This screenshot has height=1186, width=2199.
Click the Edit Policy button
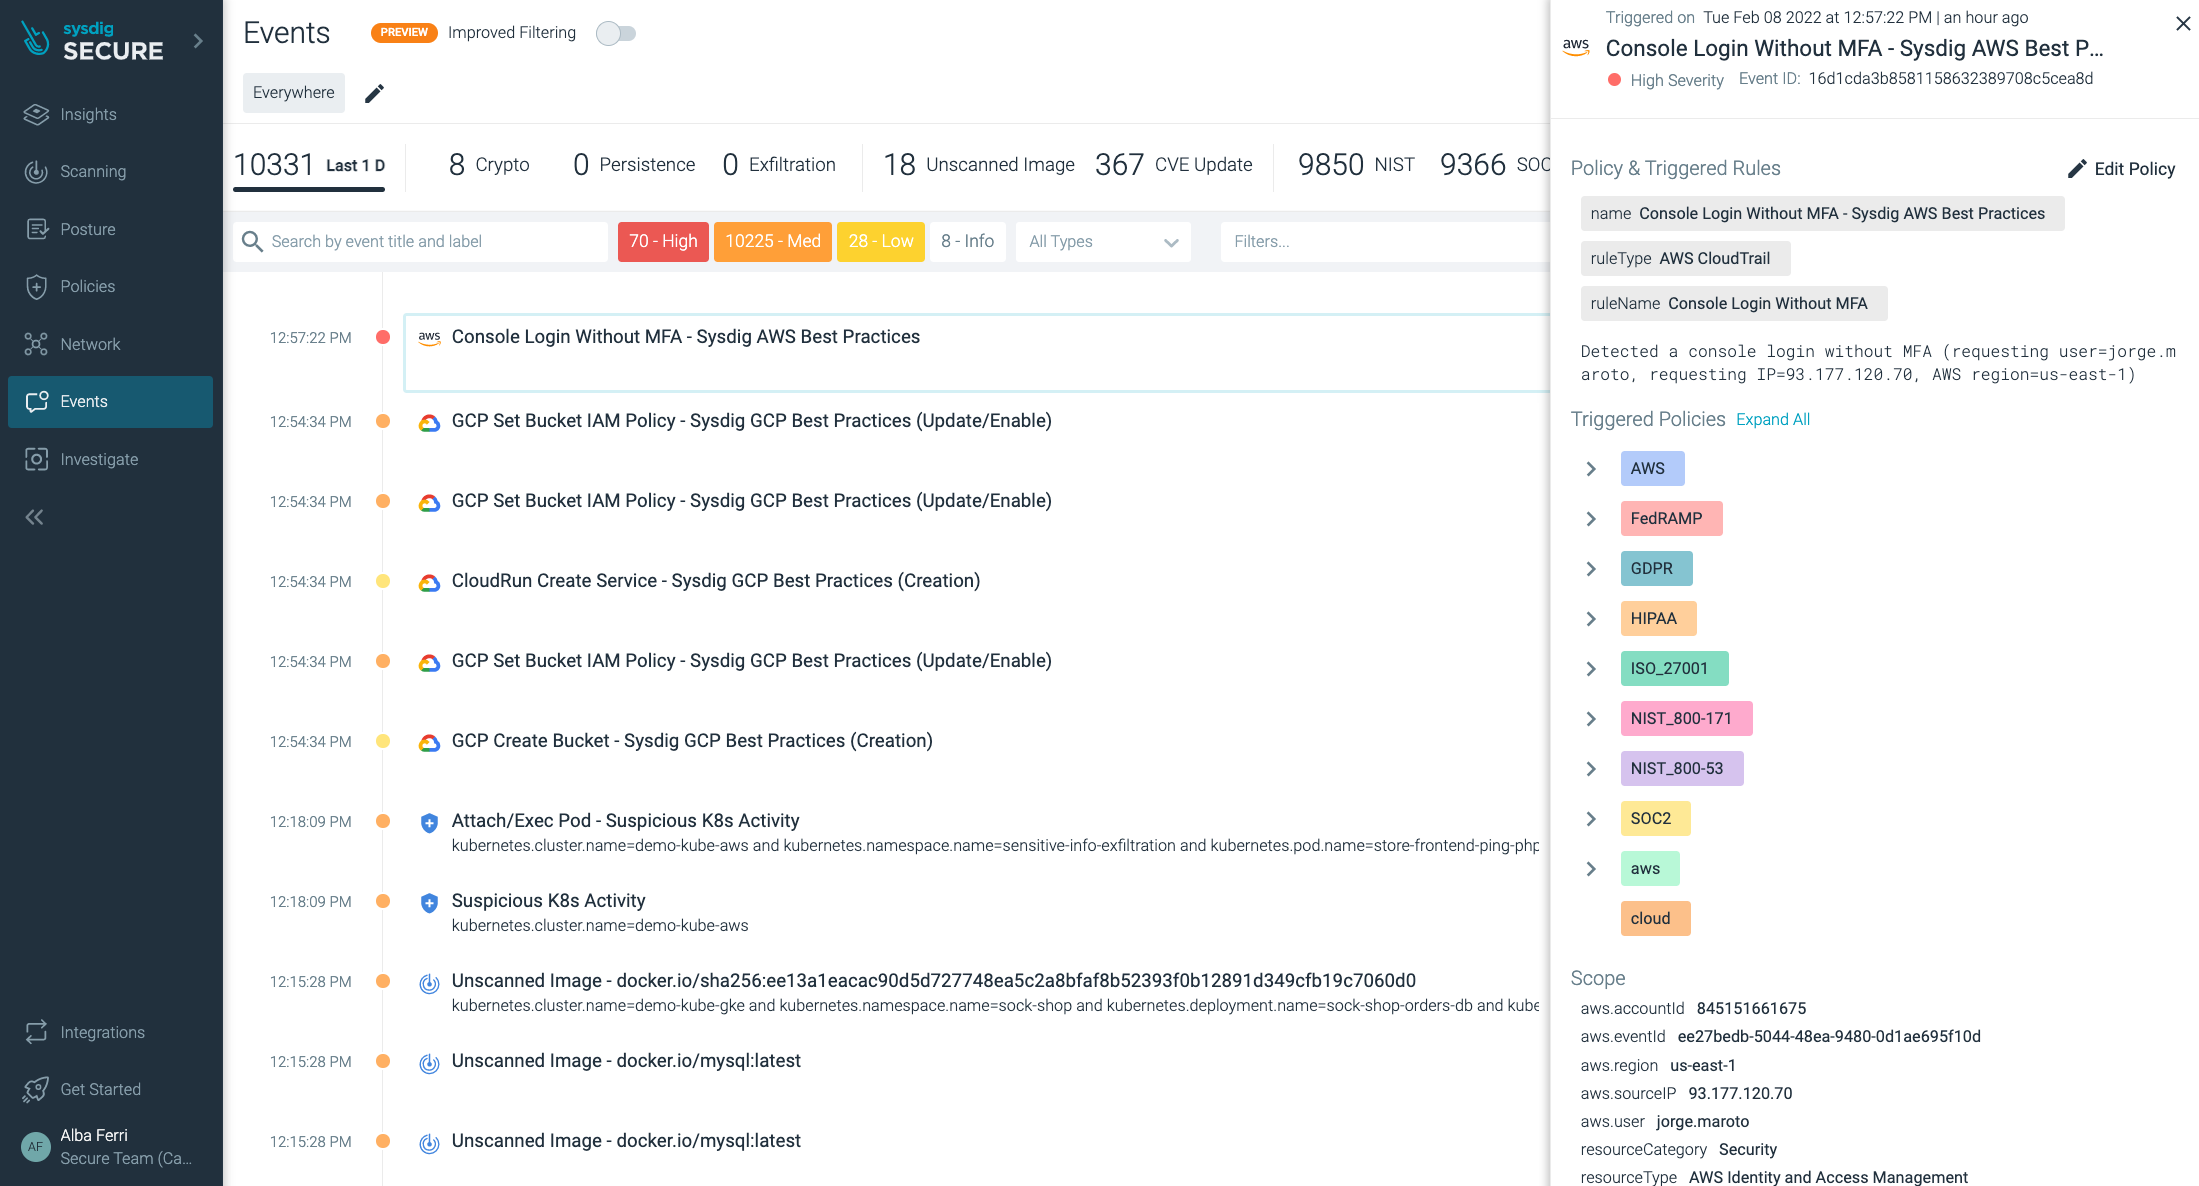[2121, 169]
